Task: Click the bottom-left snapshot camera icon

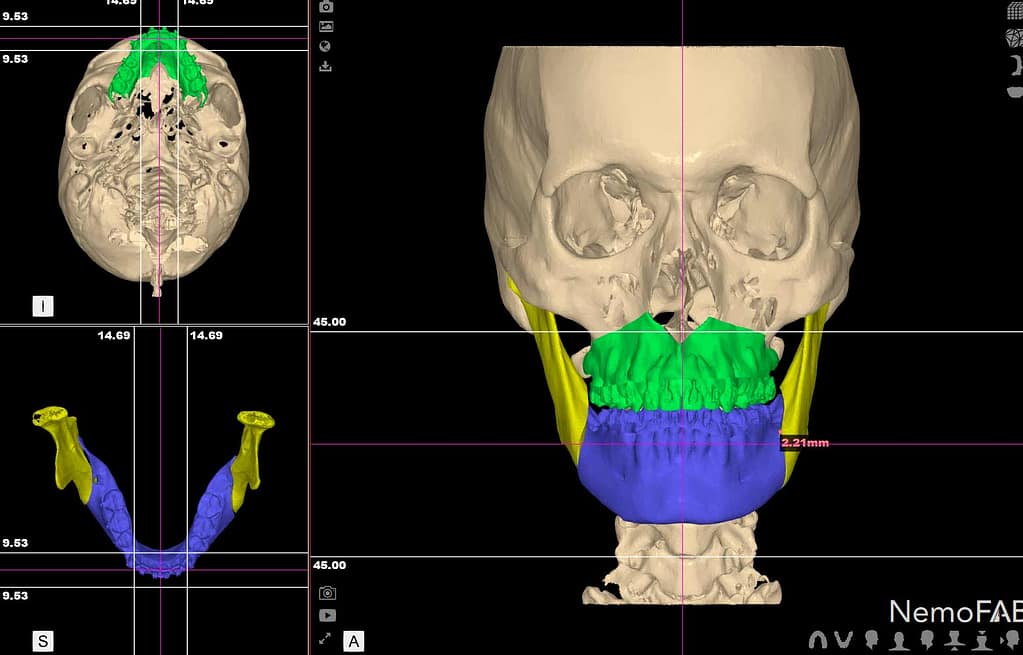Action: pyautogui.click(x=327, y=593)
